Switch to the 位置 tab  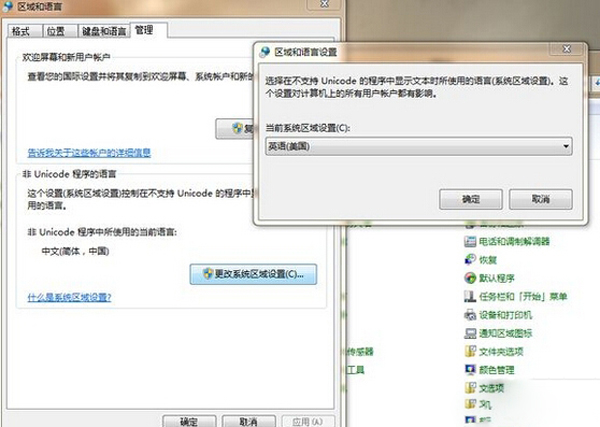point(60,31)
